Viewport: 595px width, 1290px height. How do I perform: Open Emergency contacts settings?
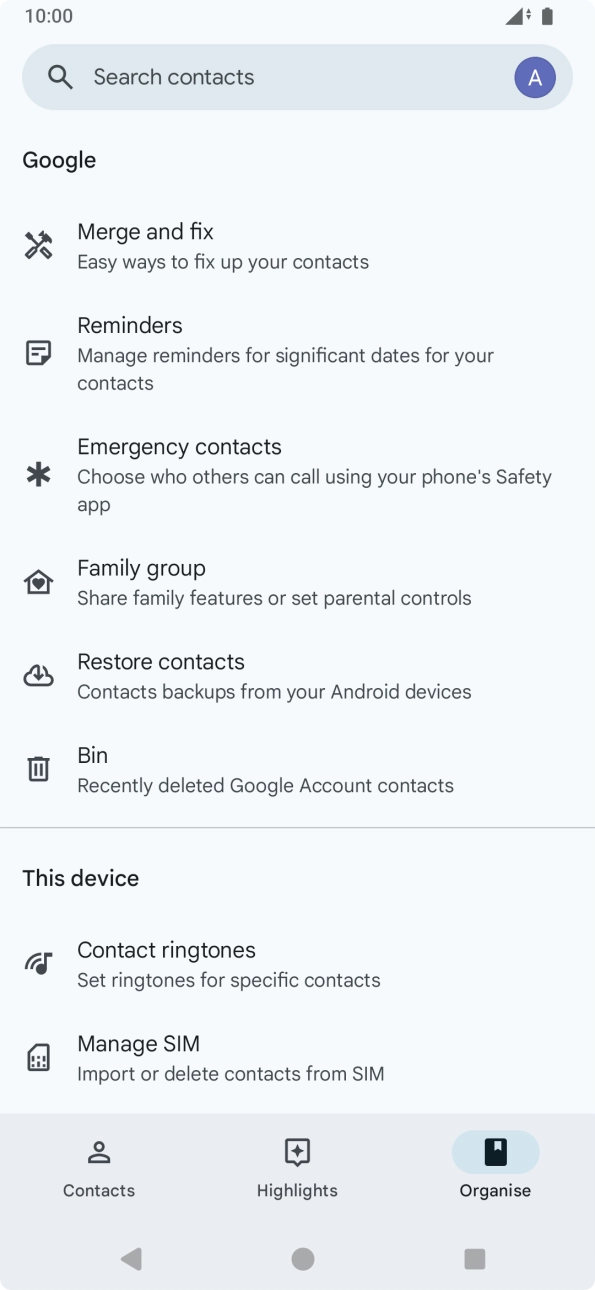[x=297, y=475]
